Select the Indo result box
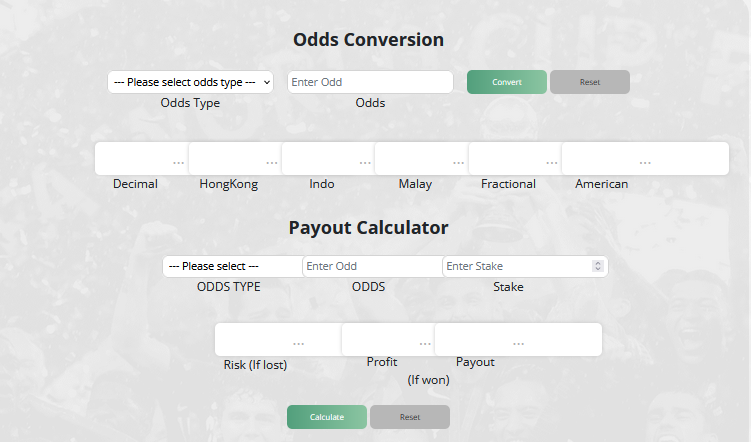751x442 pixels. [x=327, y=159]
